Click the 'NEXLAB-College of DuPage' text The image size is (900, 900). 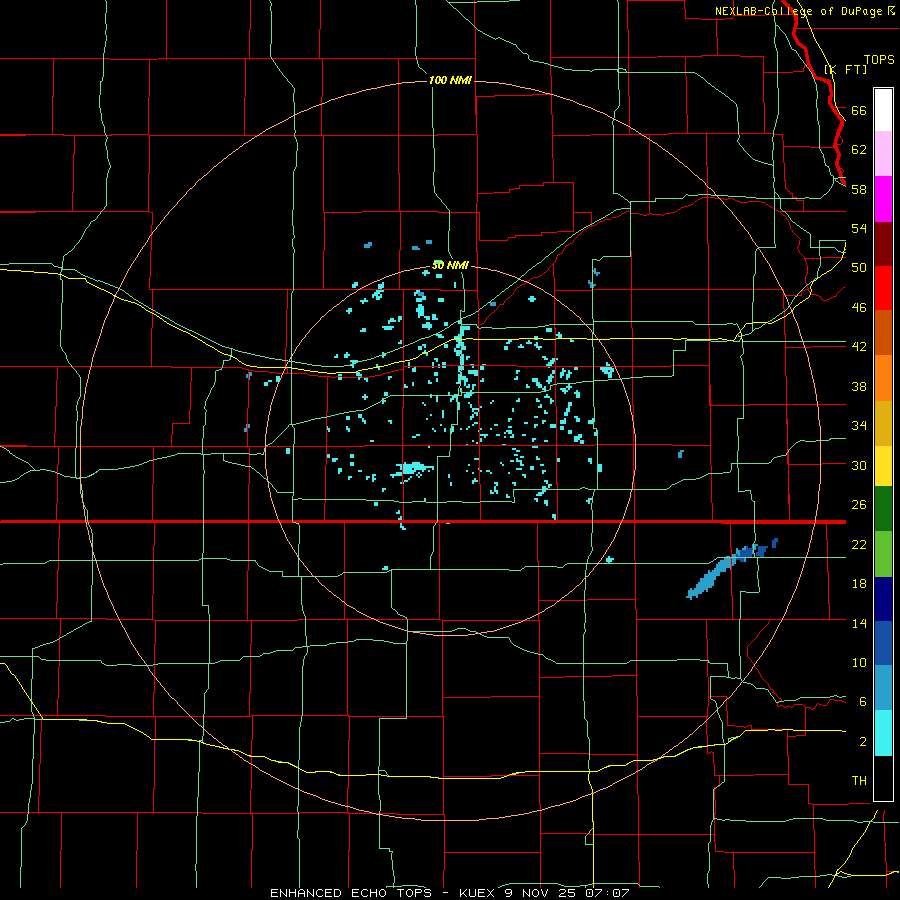[798, 11]
